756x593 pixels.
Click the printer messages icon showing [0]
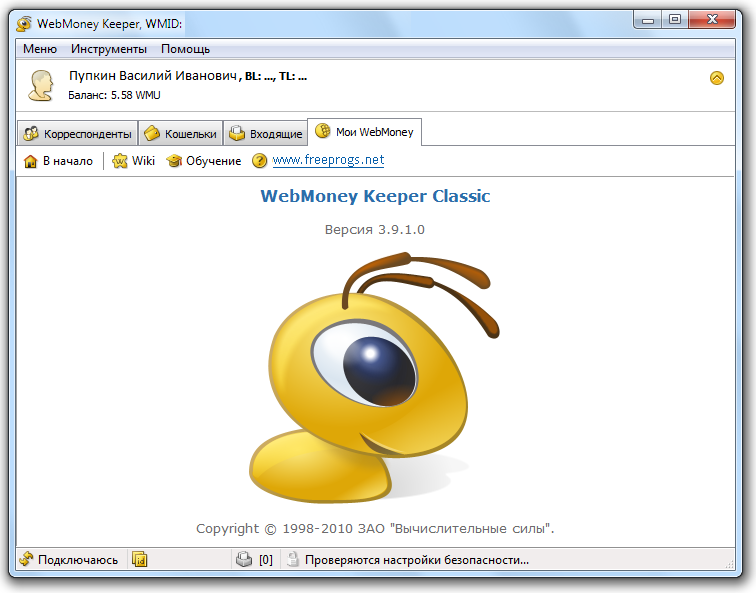pyautogui.click(x=244, y=560)
